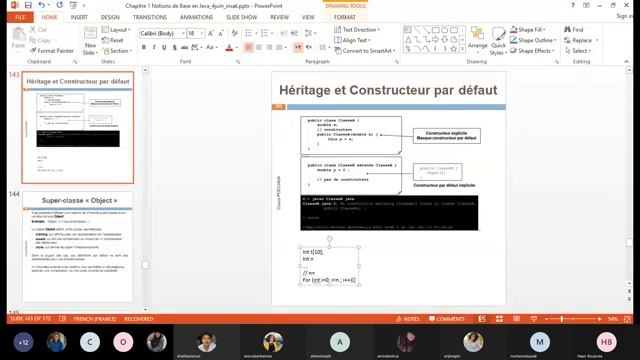Select the triangle shape in gallery

(408, 40)
